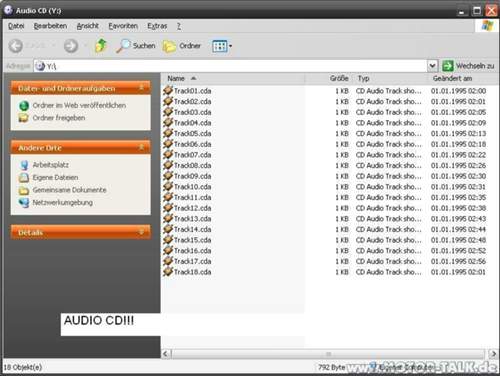This screenshot has height=376, width=500.
Task: Open Gemeinsame Dokumente link
Action: (x=69, y=190)
